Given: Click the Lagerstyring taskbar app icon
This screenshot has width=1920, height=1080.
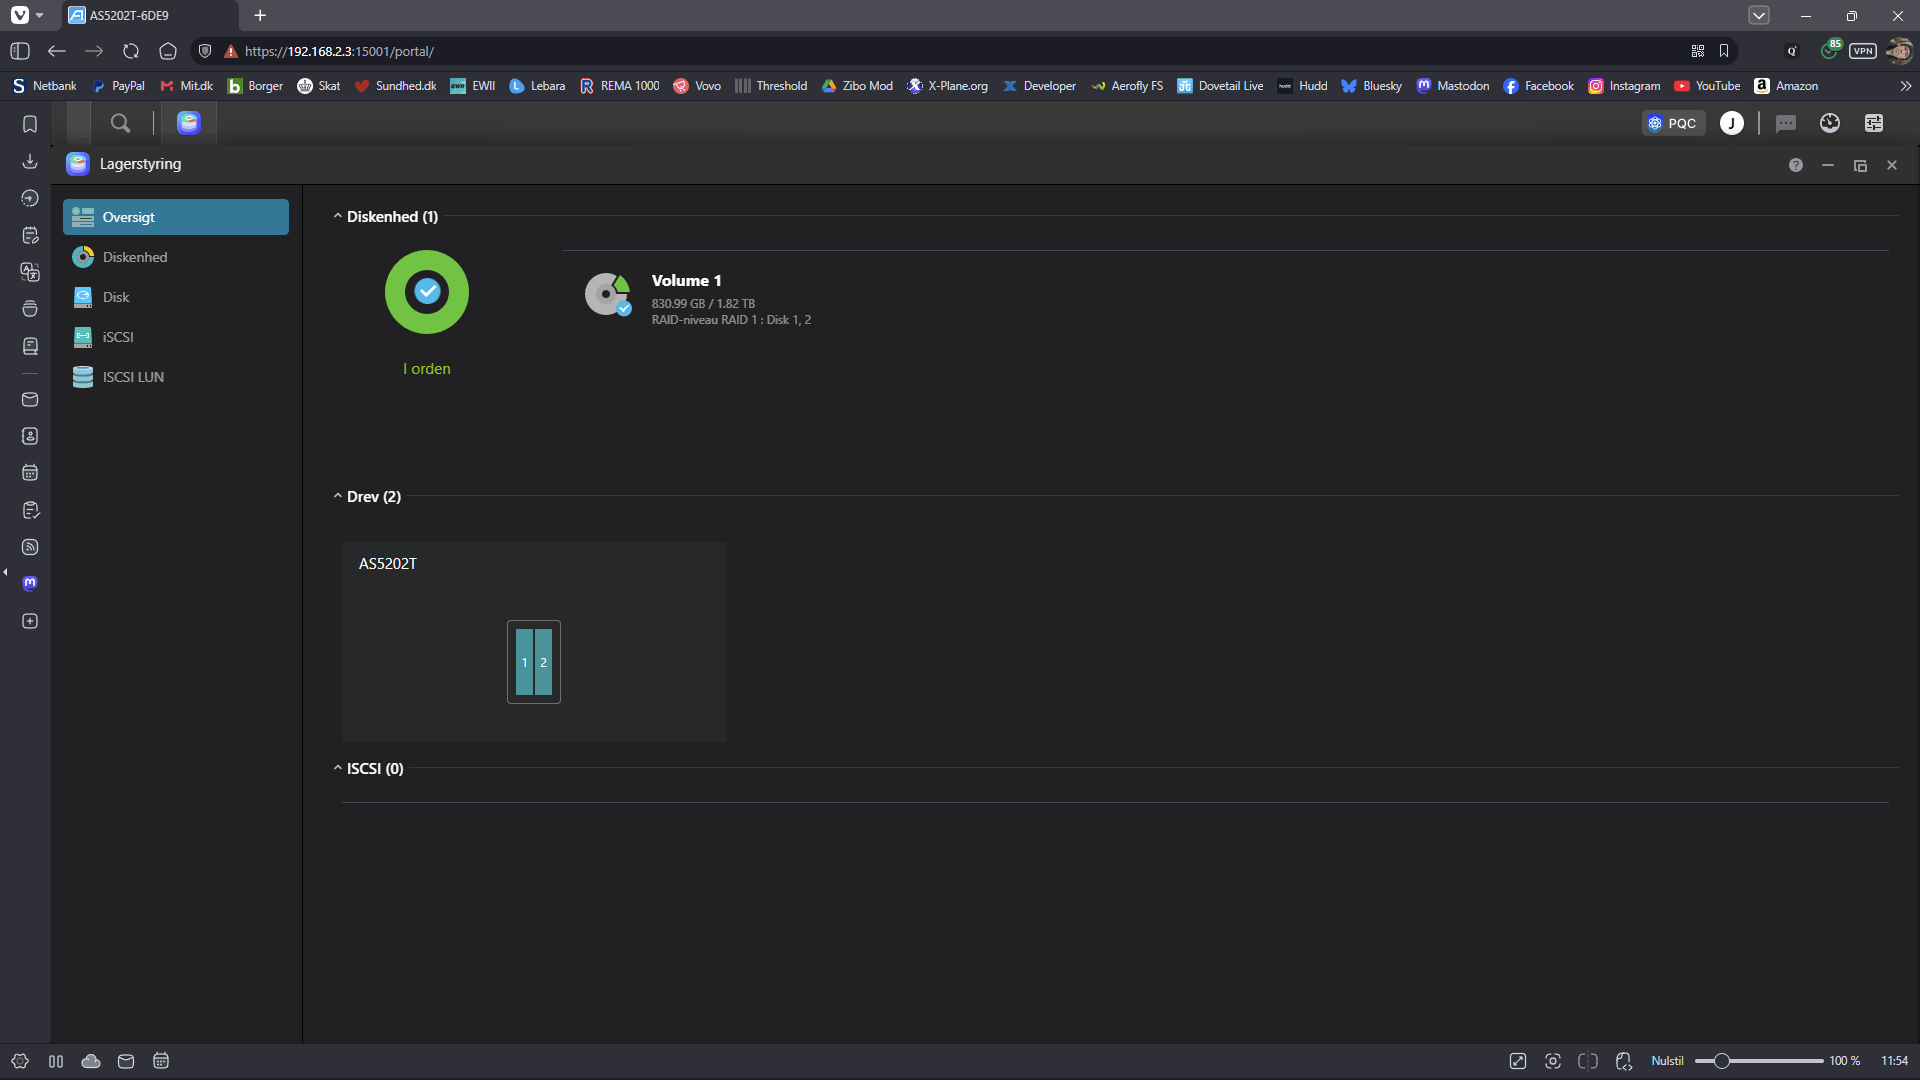Looking at the screenshot, I should point(189,123).
